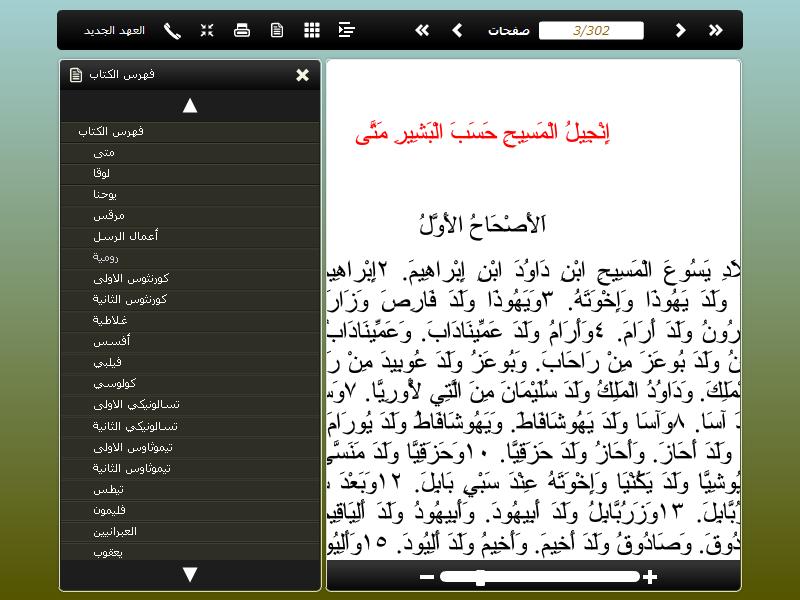800x600 pixels.
Task: Click the printer icon
Action: 241,30
